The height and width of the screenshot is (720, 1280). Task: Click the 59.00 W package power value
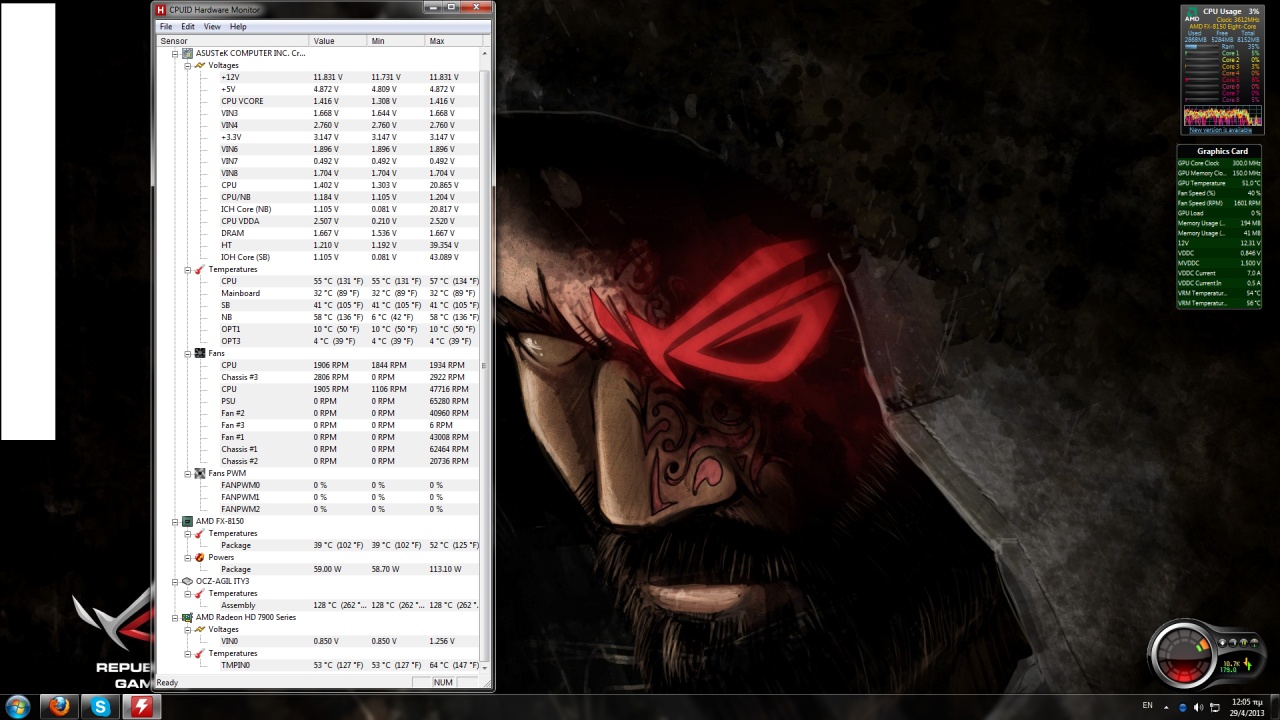click(x=327, y=569)
